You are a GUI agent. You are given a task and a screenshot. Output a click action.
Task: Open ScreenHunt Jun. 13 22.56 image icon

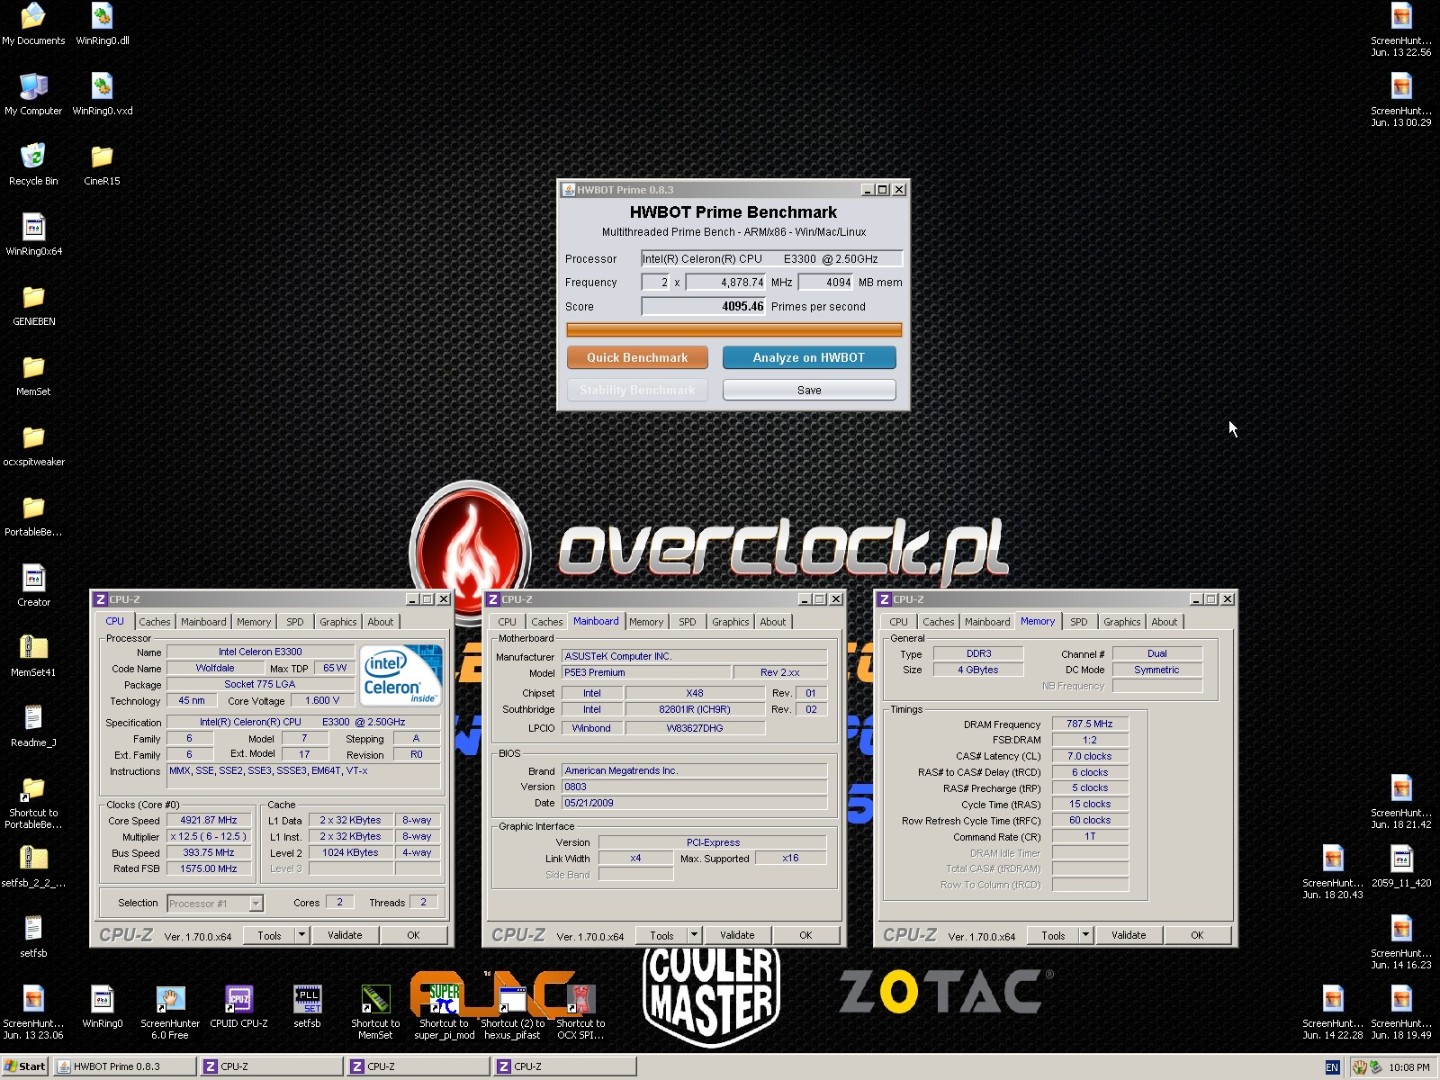1401,29
